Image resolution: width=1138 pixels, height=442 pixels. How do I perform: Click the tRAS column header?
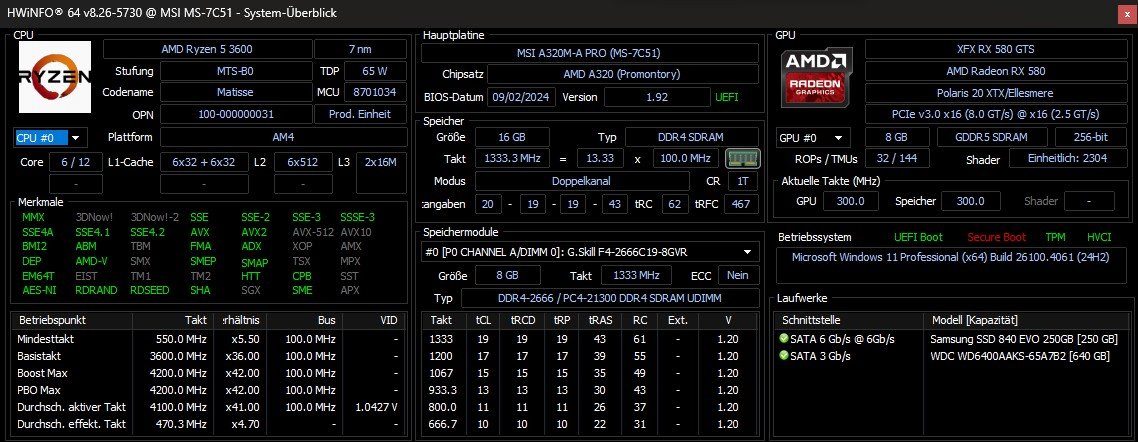[599, 320]
